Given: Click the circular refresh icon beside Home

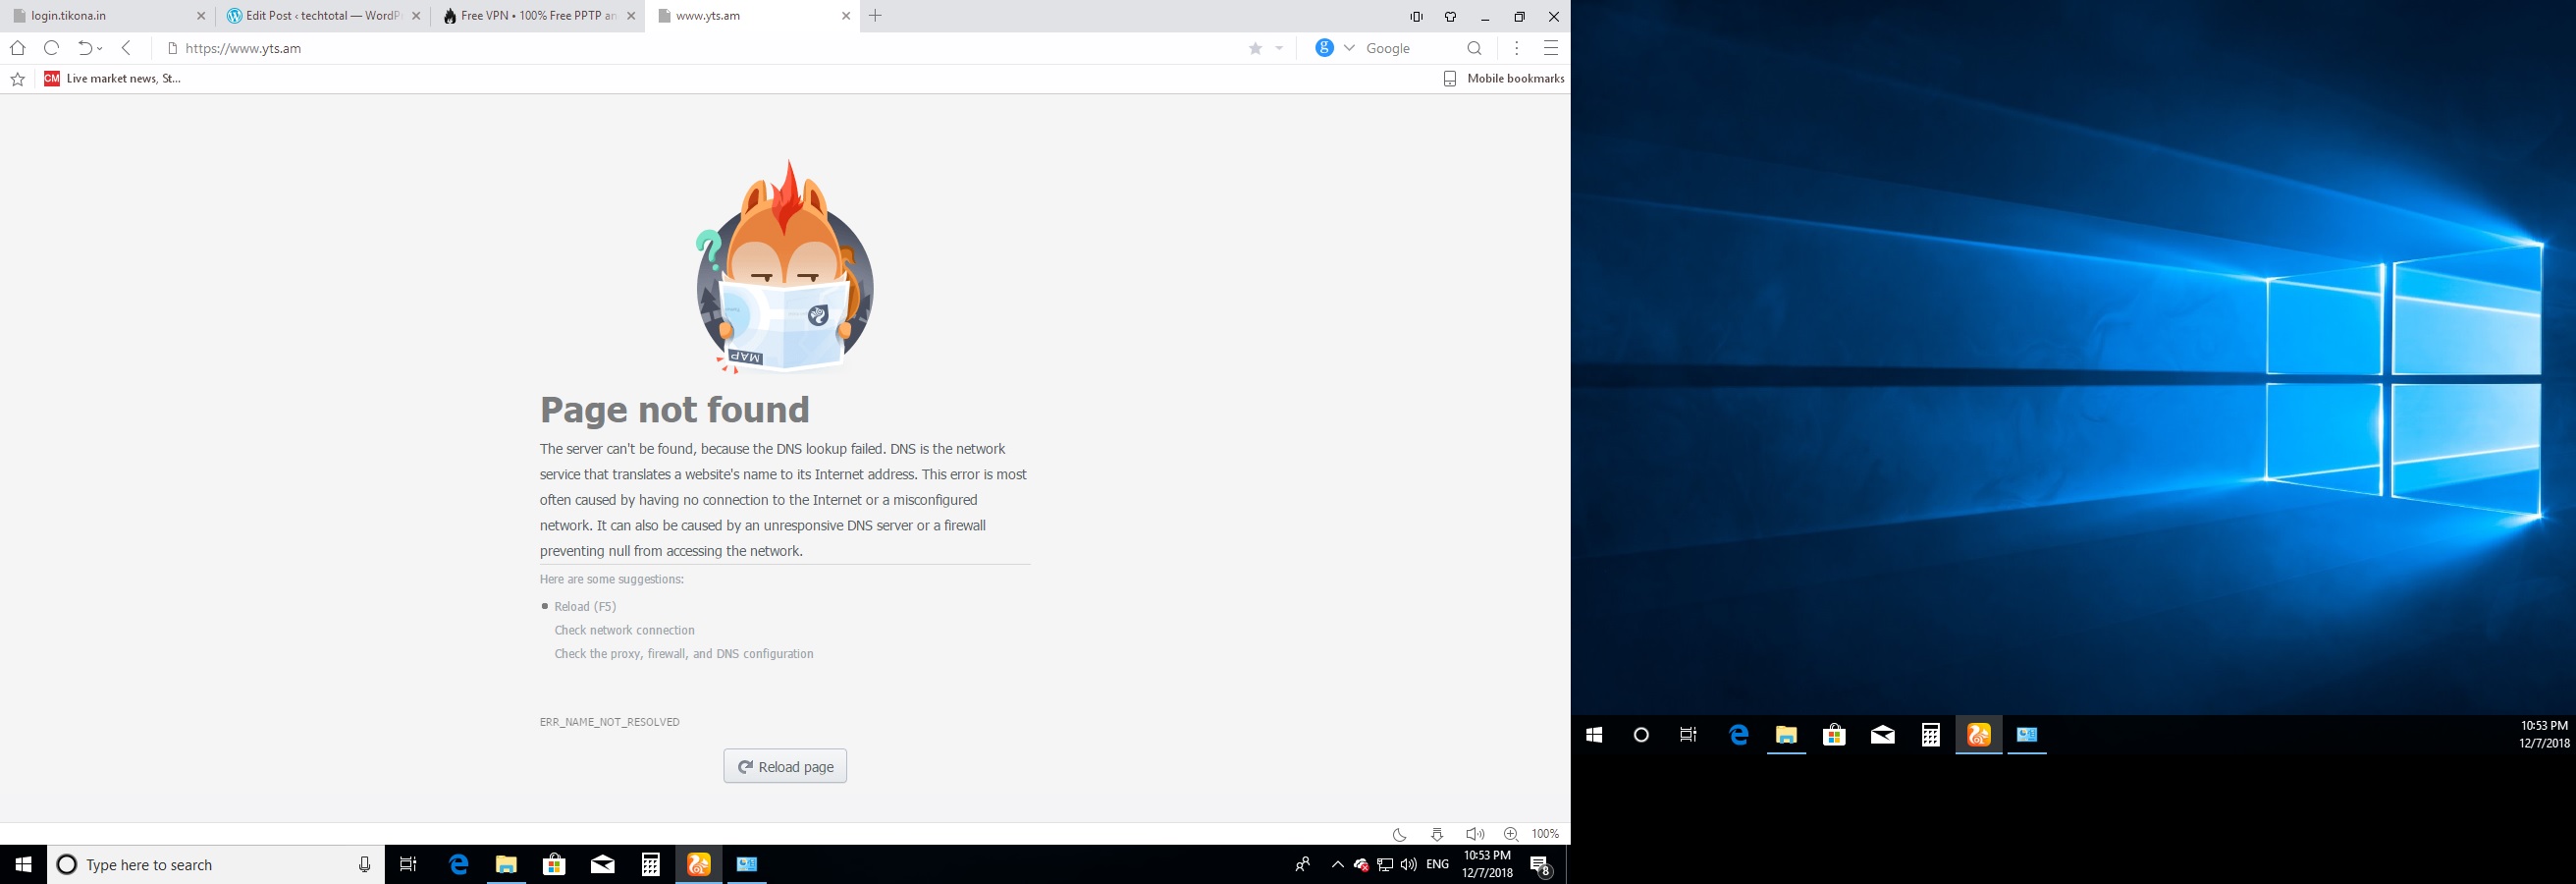Looking at the screenshot, I should pyautogui.click(x=52, y=48).
